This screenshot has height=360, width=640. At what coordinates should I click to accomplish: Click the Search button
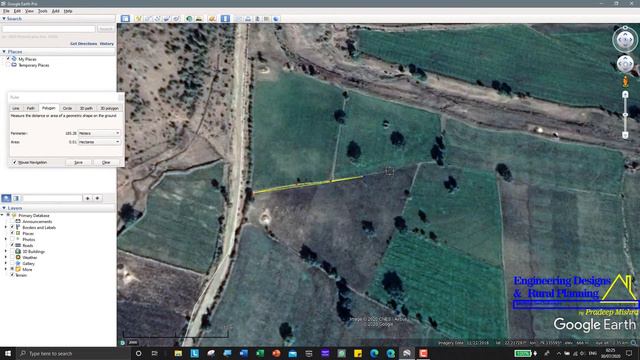tap(106, 29)
